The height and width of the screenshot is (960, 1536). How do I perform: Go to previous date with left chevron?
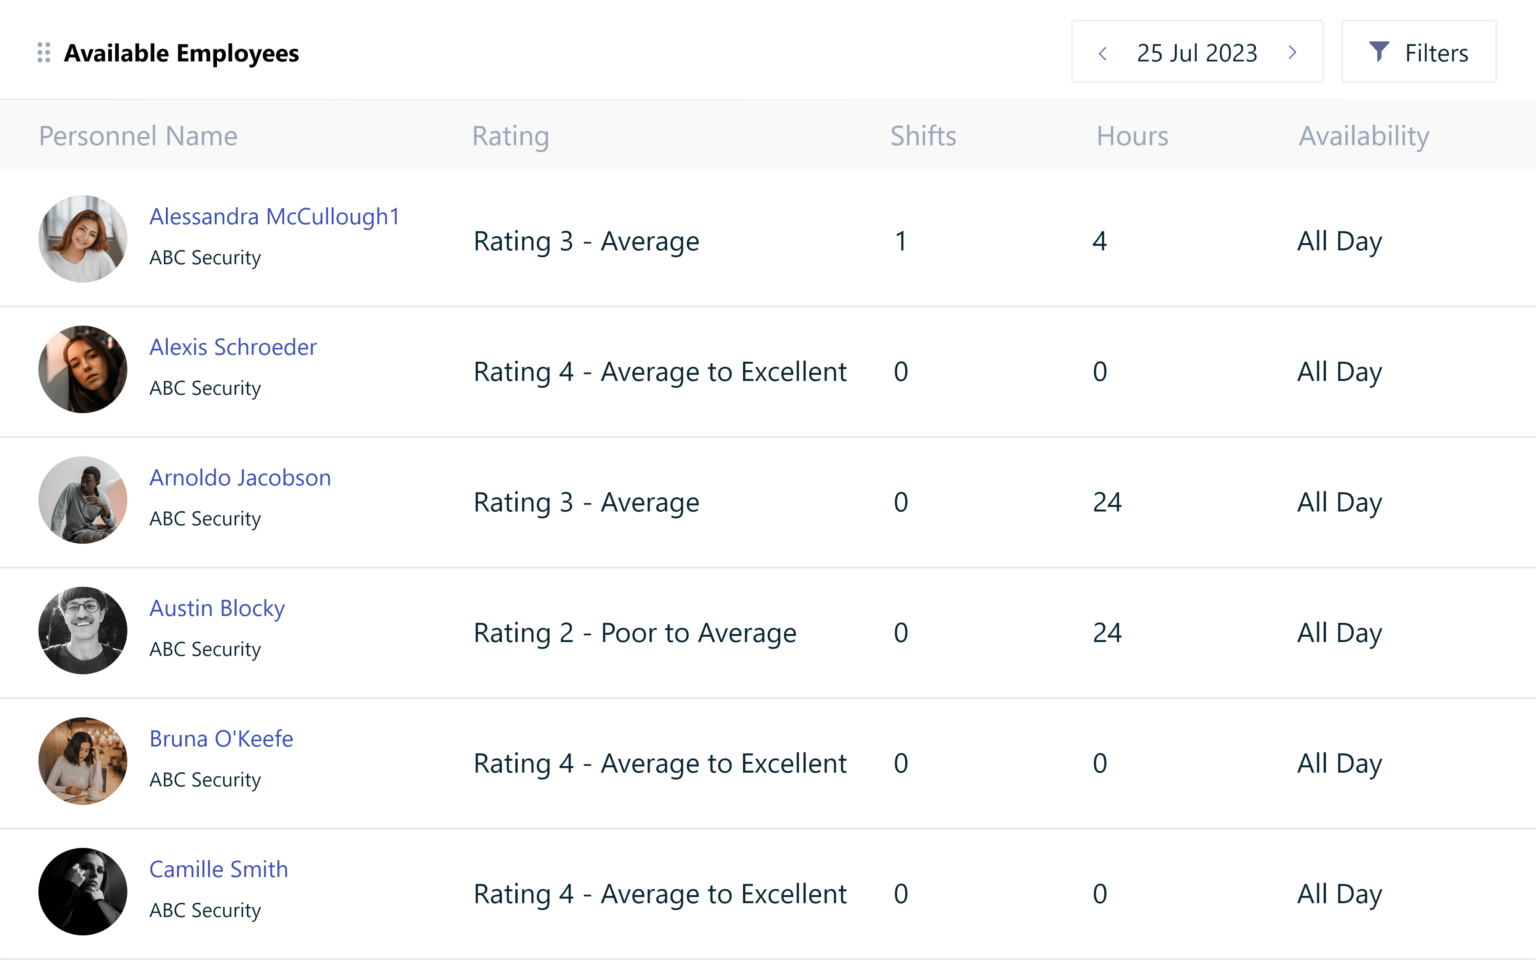coord(1102,53)
